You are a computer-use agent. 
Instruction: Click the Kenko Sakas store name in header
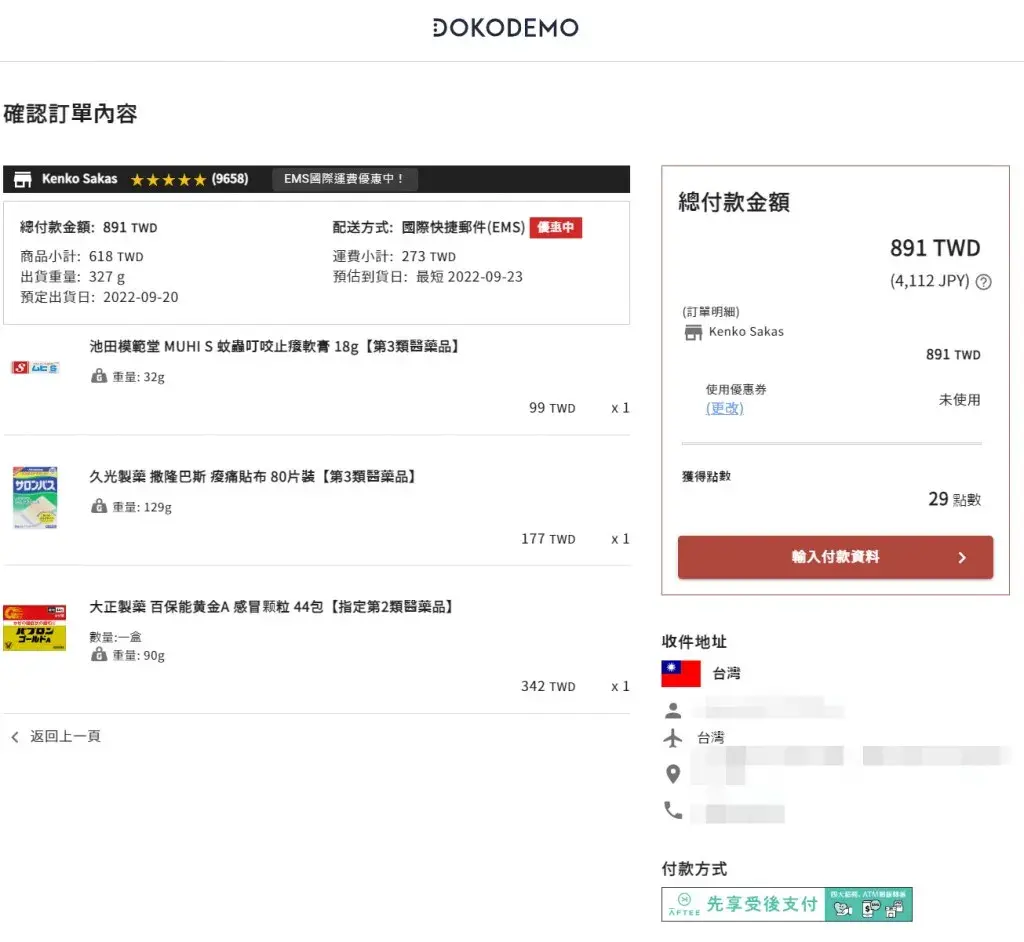pos(80,179)
